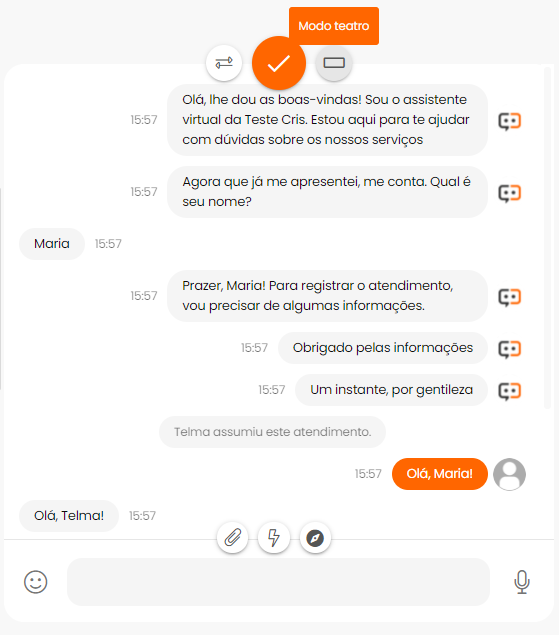Open the emoji picker smiley icon
559x635 pixels.
[36, 582]
